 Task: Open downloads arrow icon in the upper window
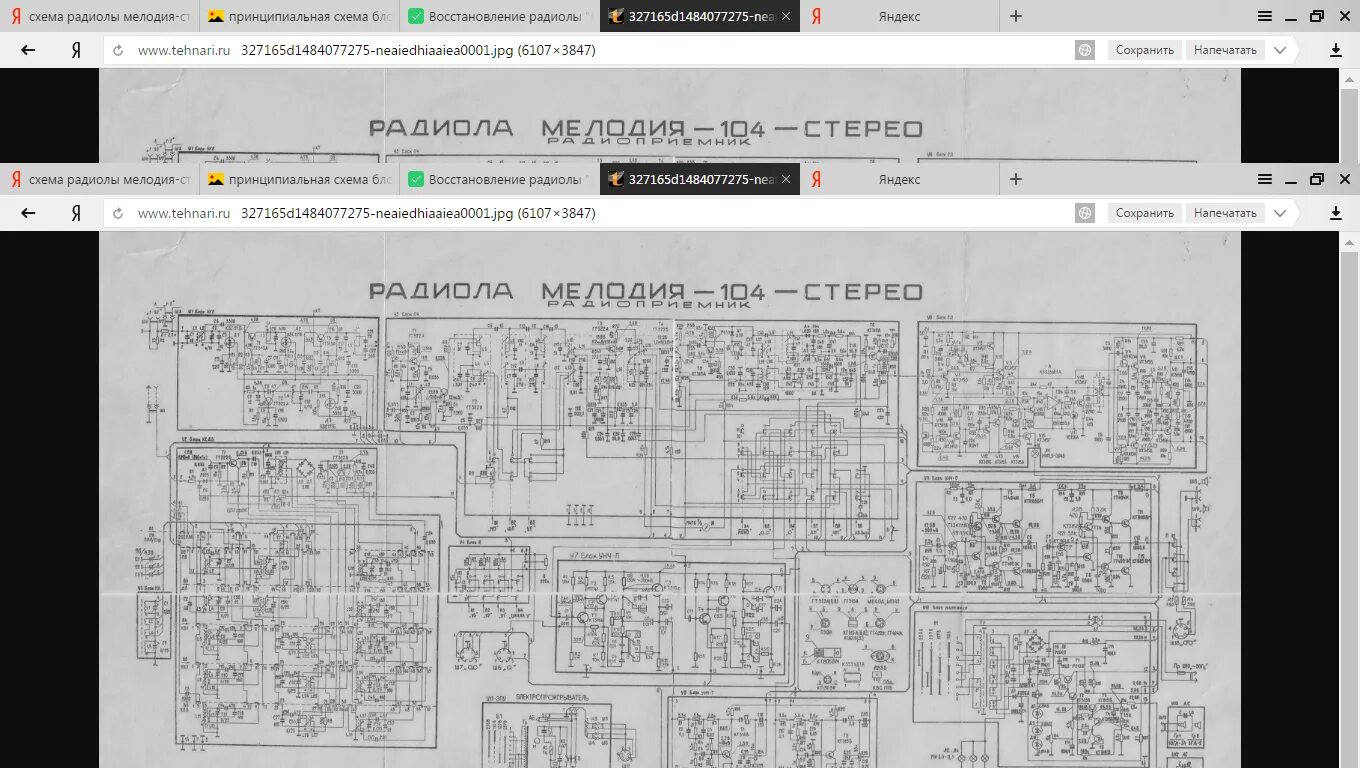(x=1336, y=50)
